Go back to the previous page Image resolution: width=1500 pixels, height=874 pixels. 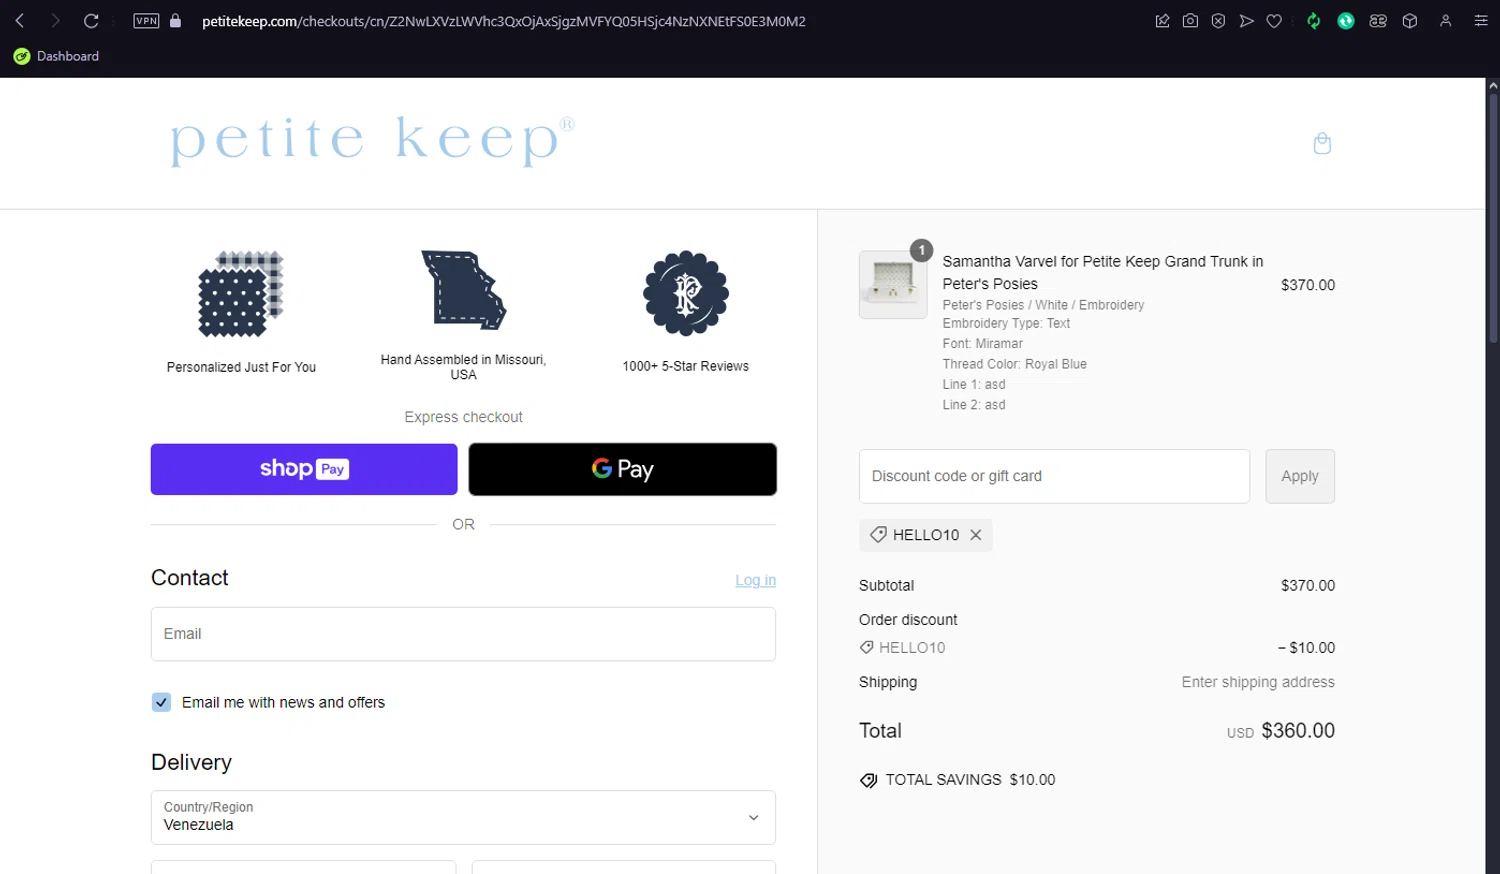tap(20, 21)
